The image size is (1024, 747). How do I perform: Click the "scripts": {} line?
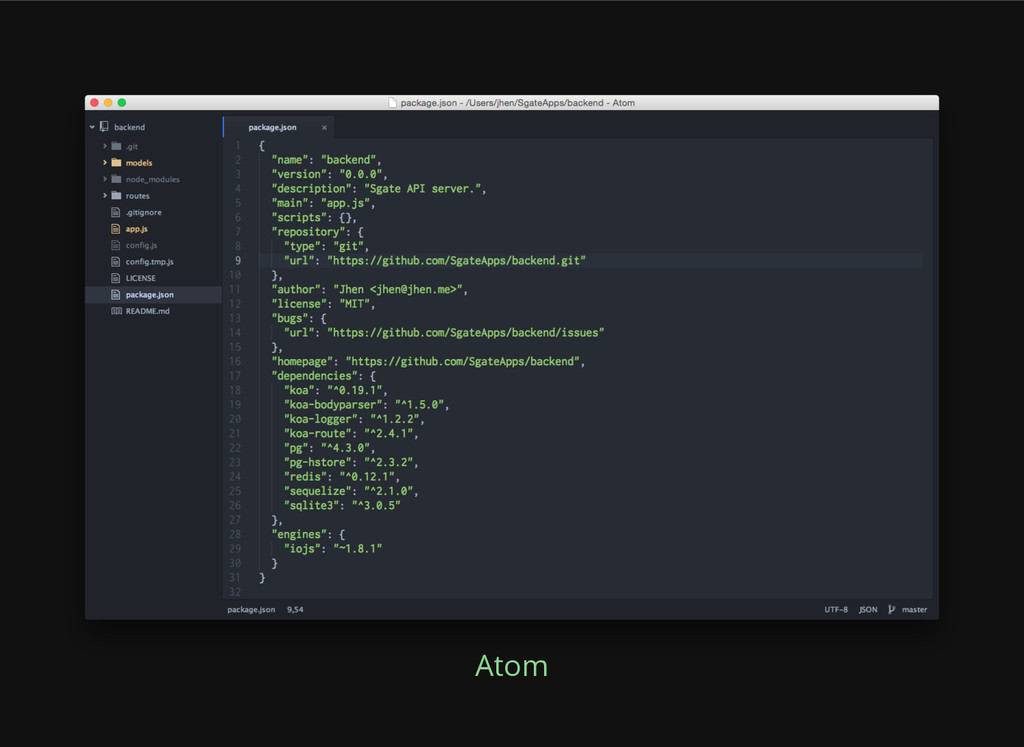tap(314, 217)
